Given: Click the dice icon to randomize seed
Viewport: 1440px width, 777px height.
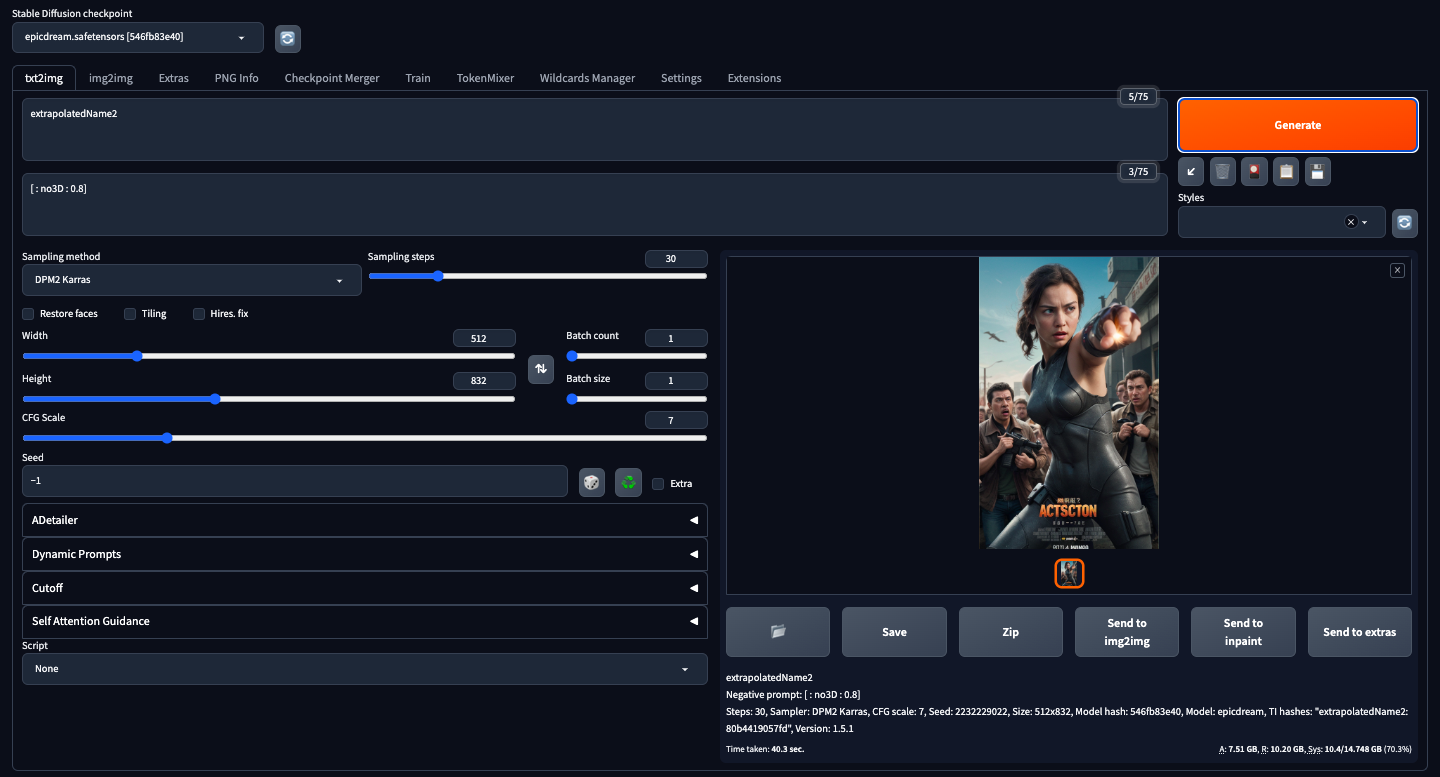Looking at the screenshot, I should (x=592, y=483).
